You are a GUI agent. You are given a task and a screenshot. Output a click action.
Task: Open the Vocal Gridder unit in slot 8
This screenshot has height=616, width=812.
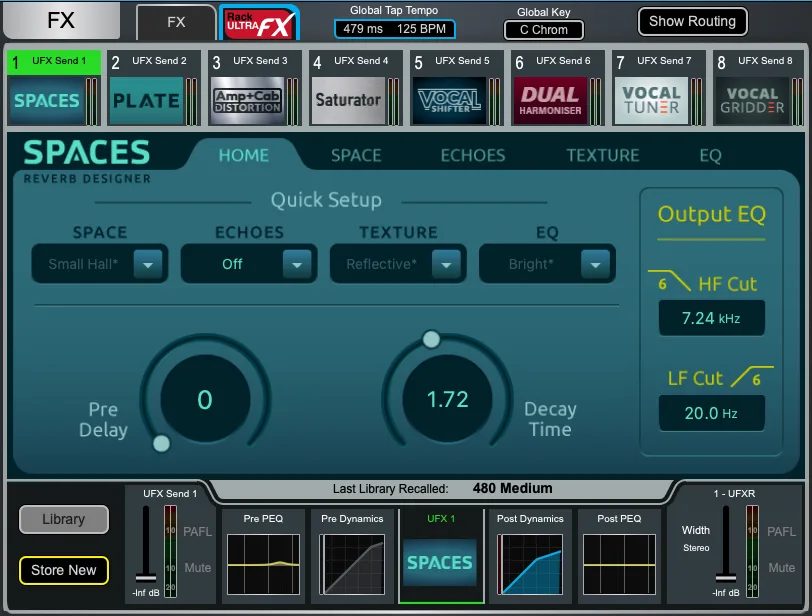(752, 100)
